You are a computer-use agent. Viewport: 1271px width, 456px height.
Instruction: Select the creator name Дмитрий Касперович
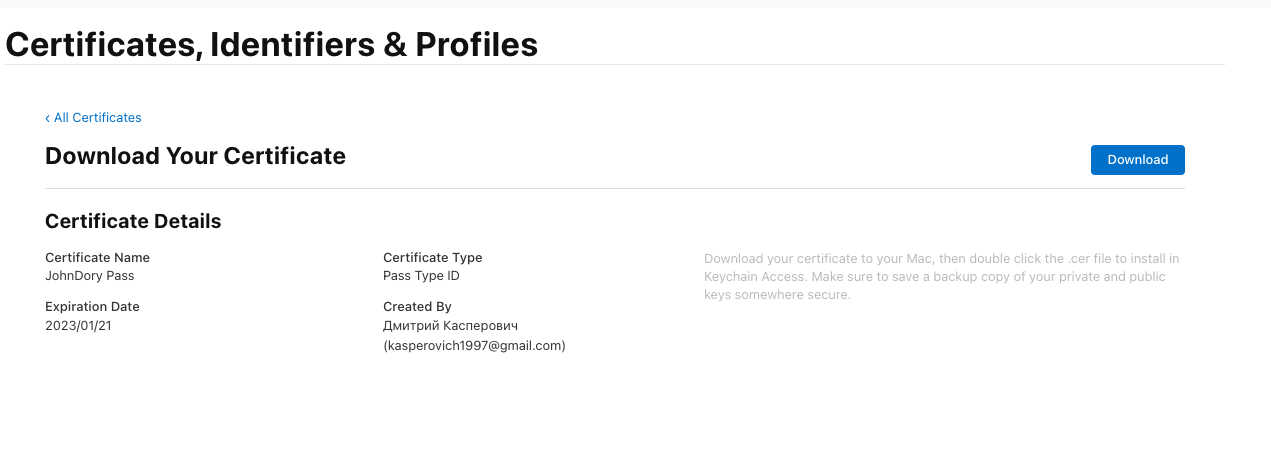(x=450, y=326)
